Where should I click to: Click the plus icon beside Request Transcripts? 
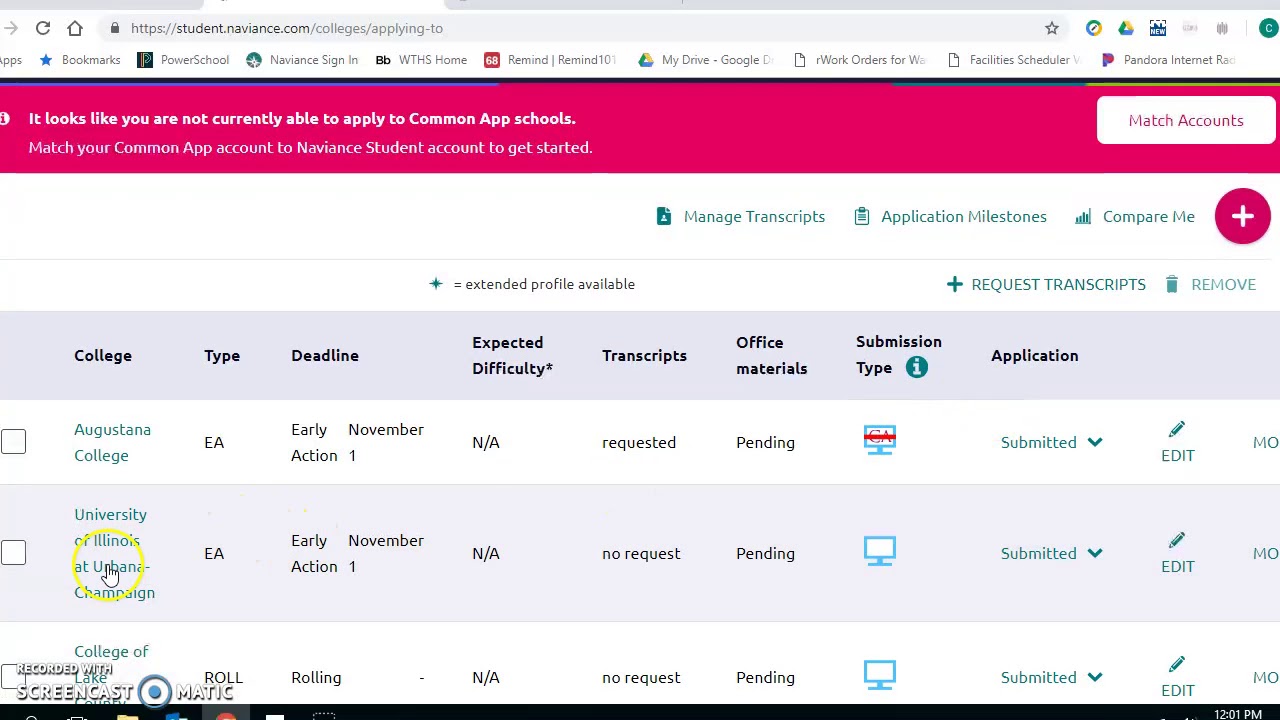click(x=954, y=284)
